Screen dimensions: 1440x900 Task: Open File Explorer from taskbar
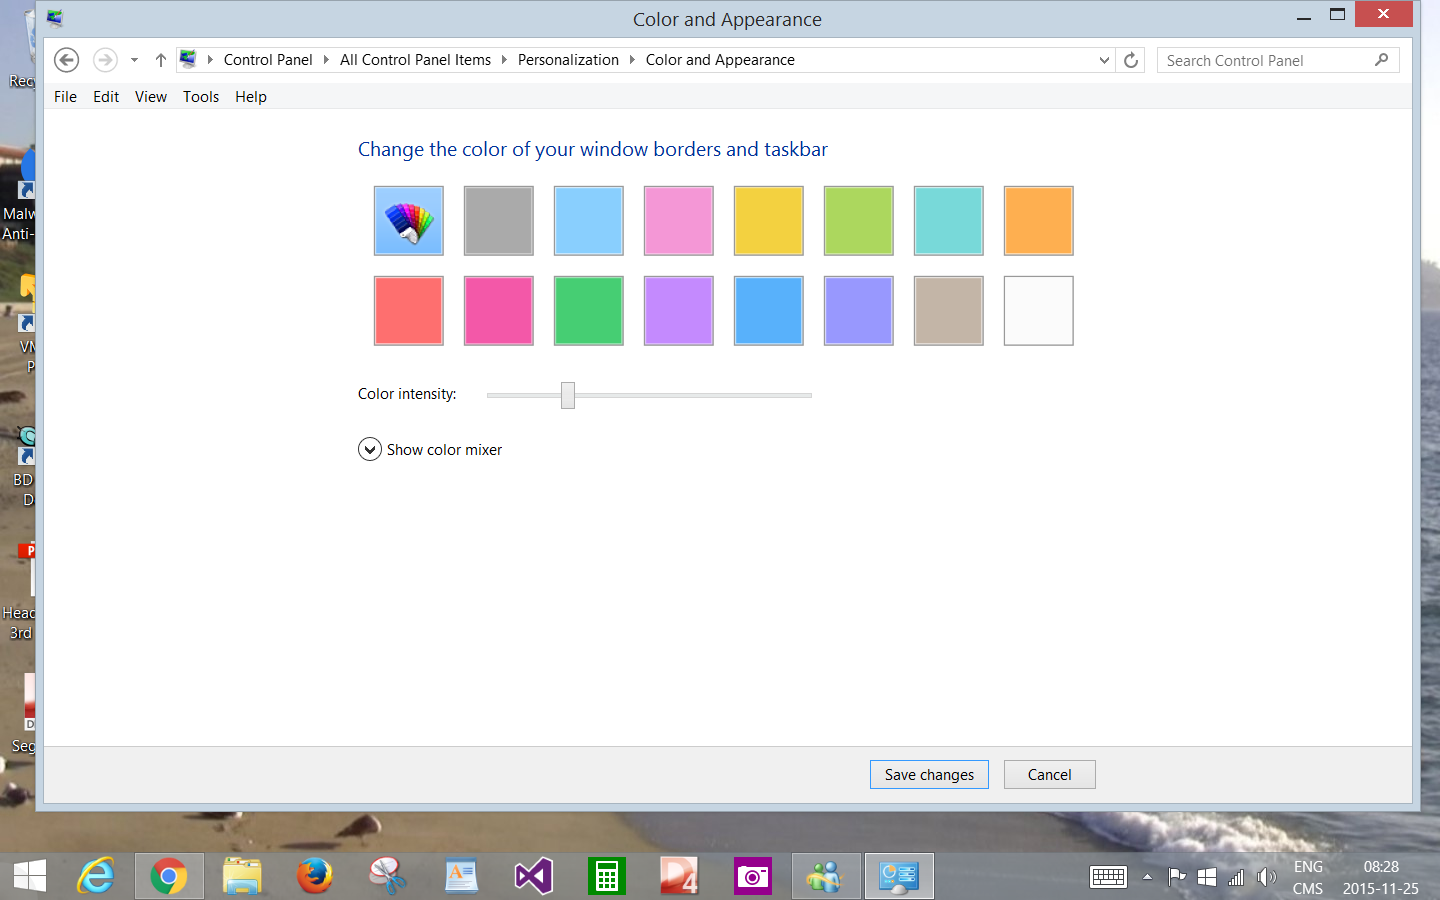[x=242, y=877]
